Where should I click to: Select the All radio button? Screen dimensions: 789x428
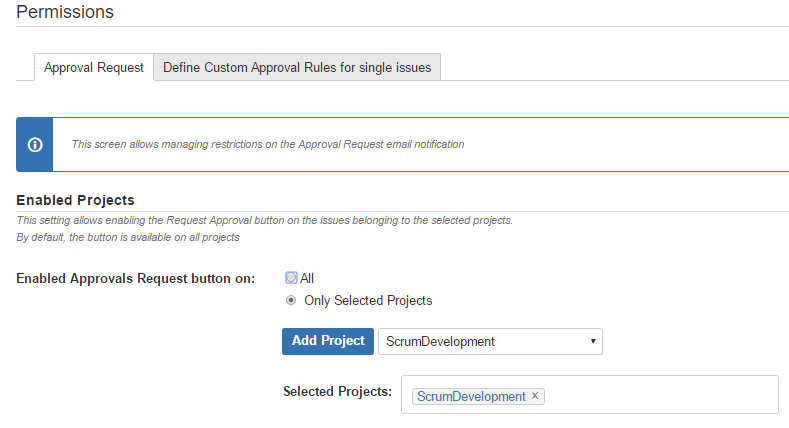(291, 278)
